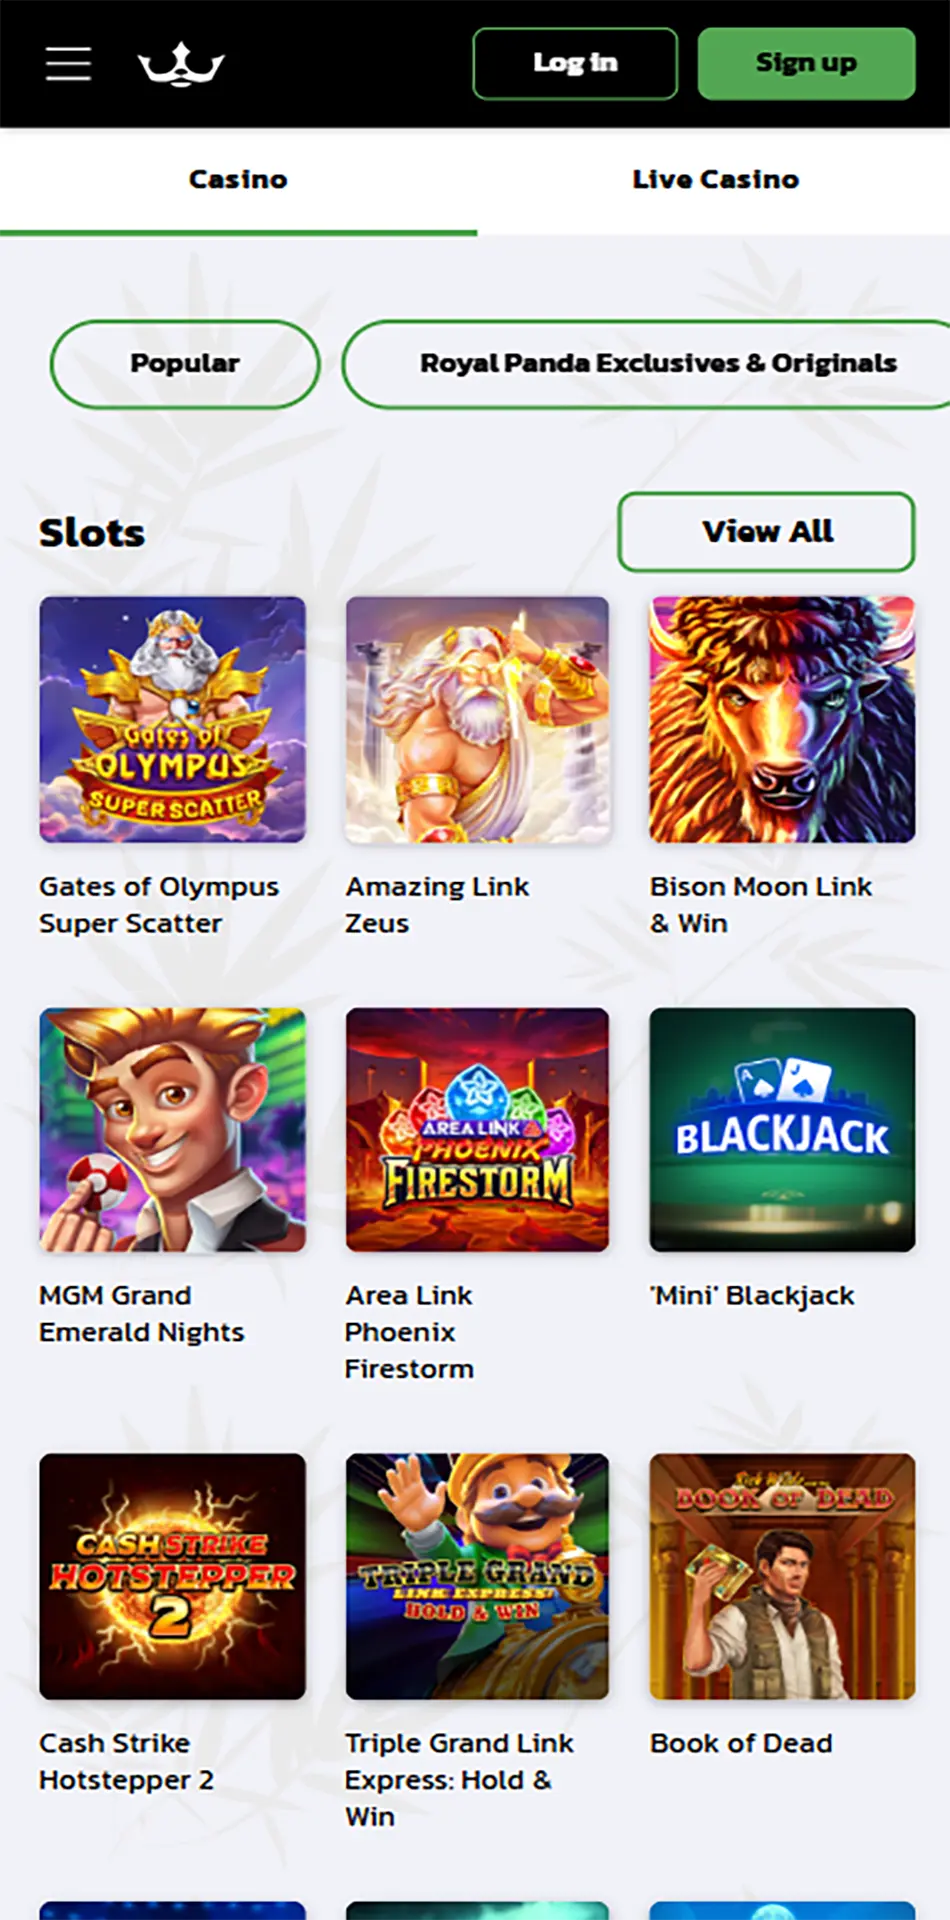Viewport: 950px width, 1920px height.
Task: Open Triple Grand Link Express game image
Action: [477, 1575]
